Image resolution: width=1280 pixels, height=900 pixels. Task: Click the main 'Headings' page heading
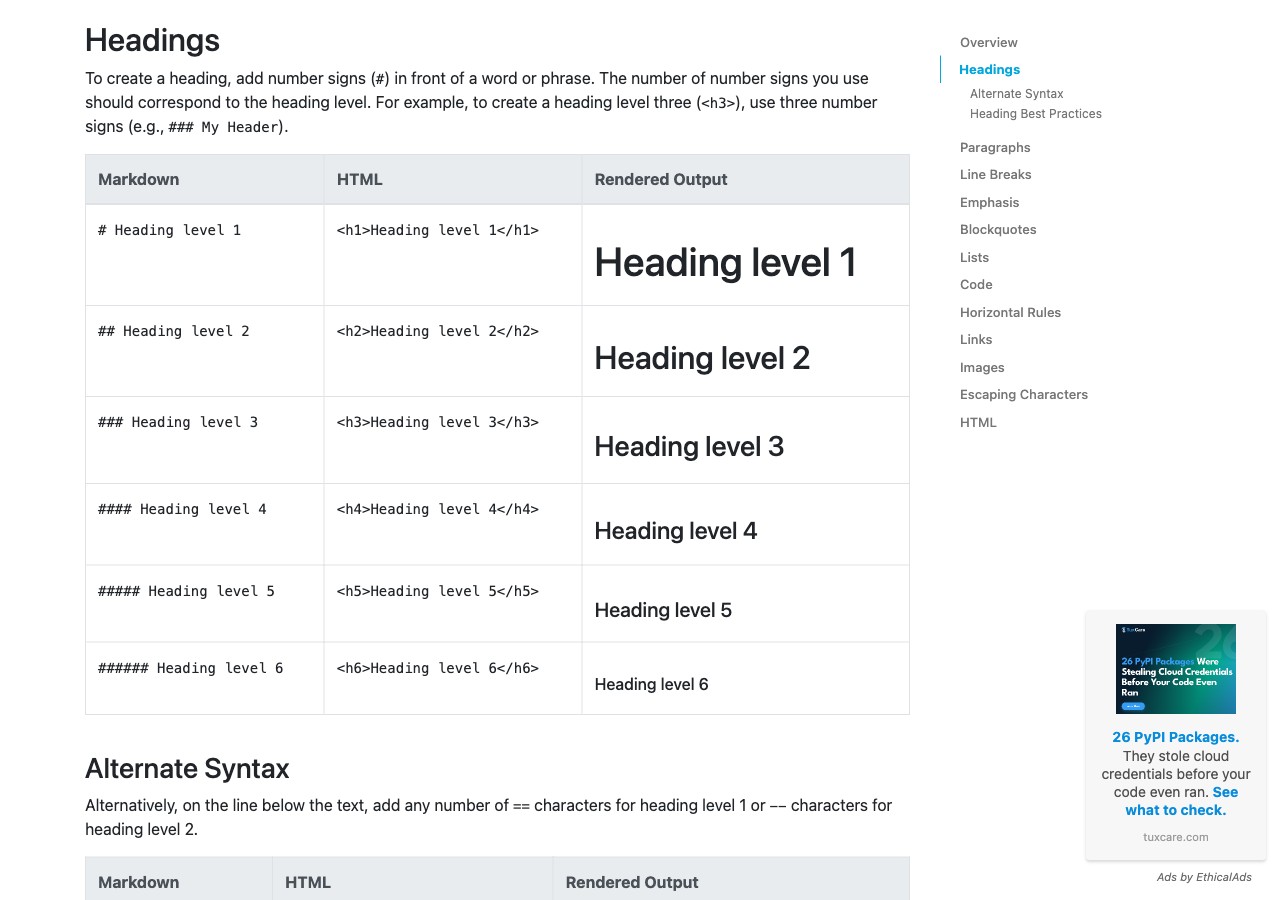click(x=152, y=40)
